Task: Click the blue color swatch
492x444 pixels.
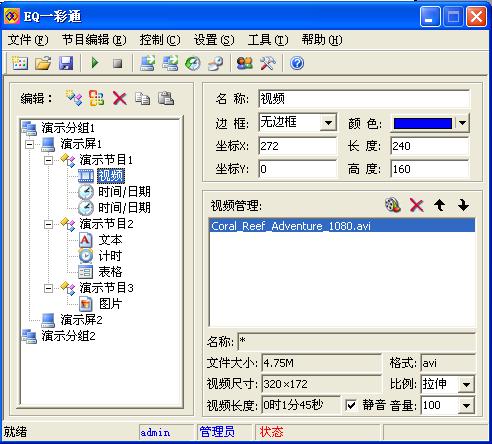Action: (423, 123)
